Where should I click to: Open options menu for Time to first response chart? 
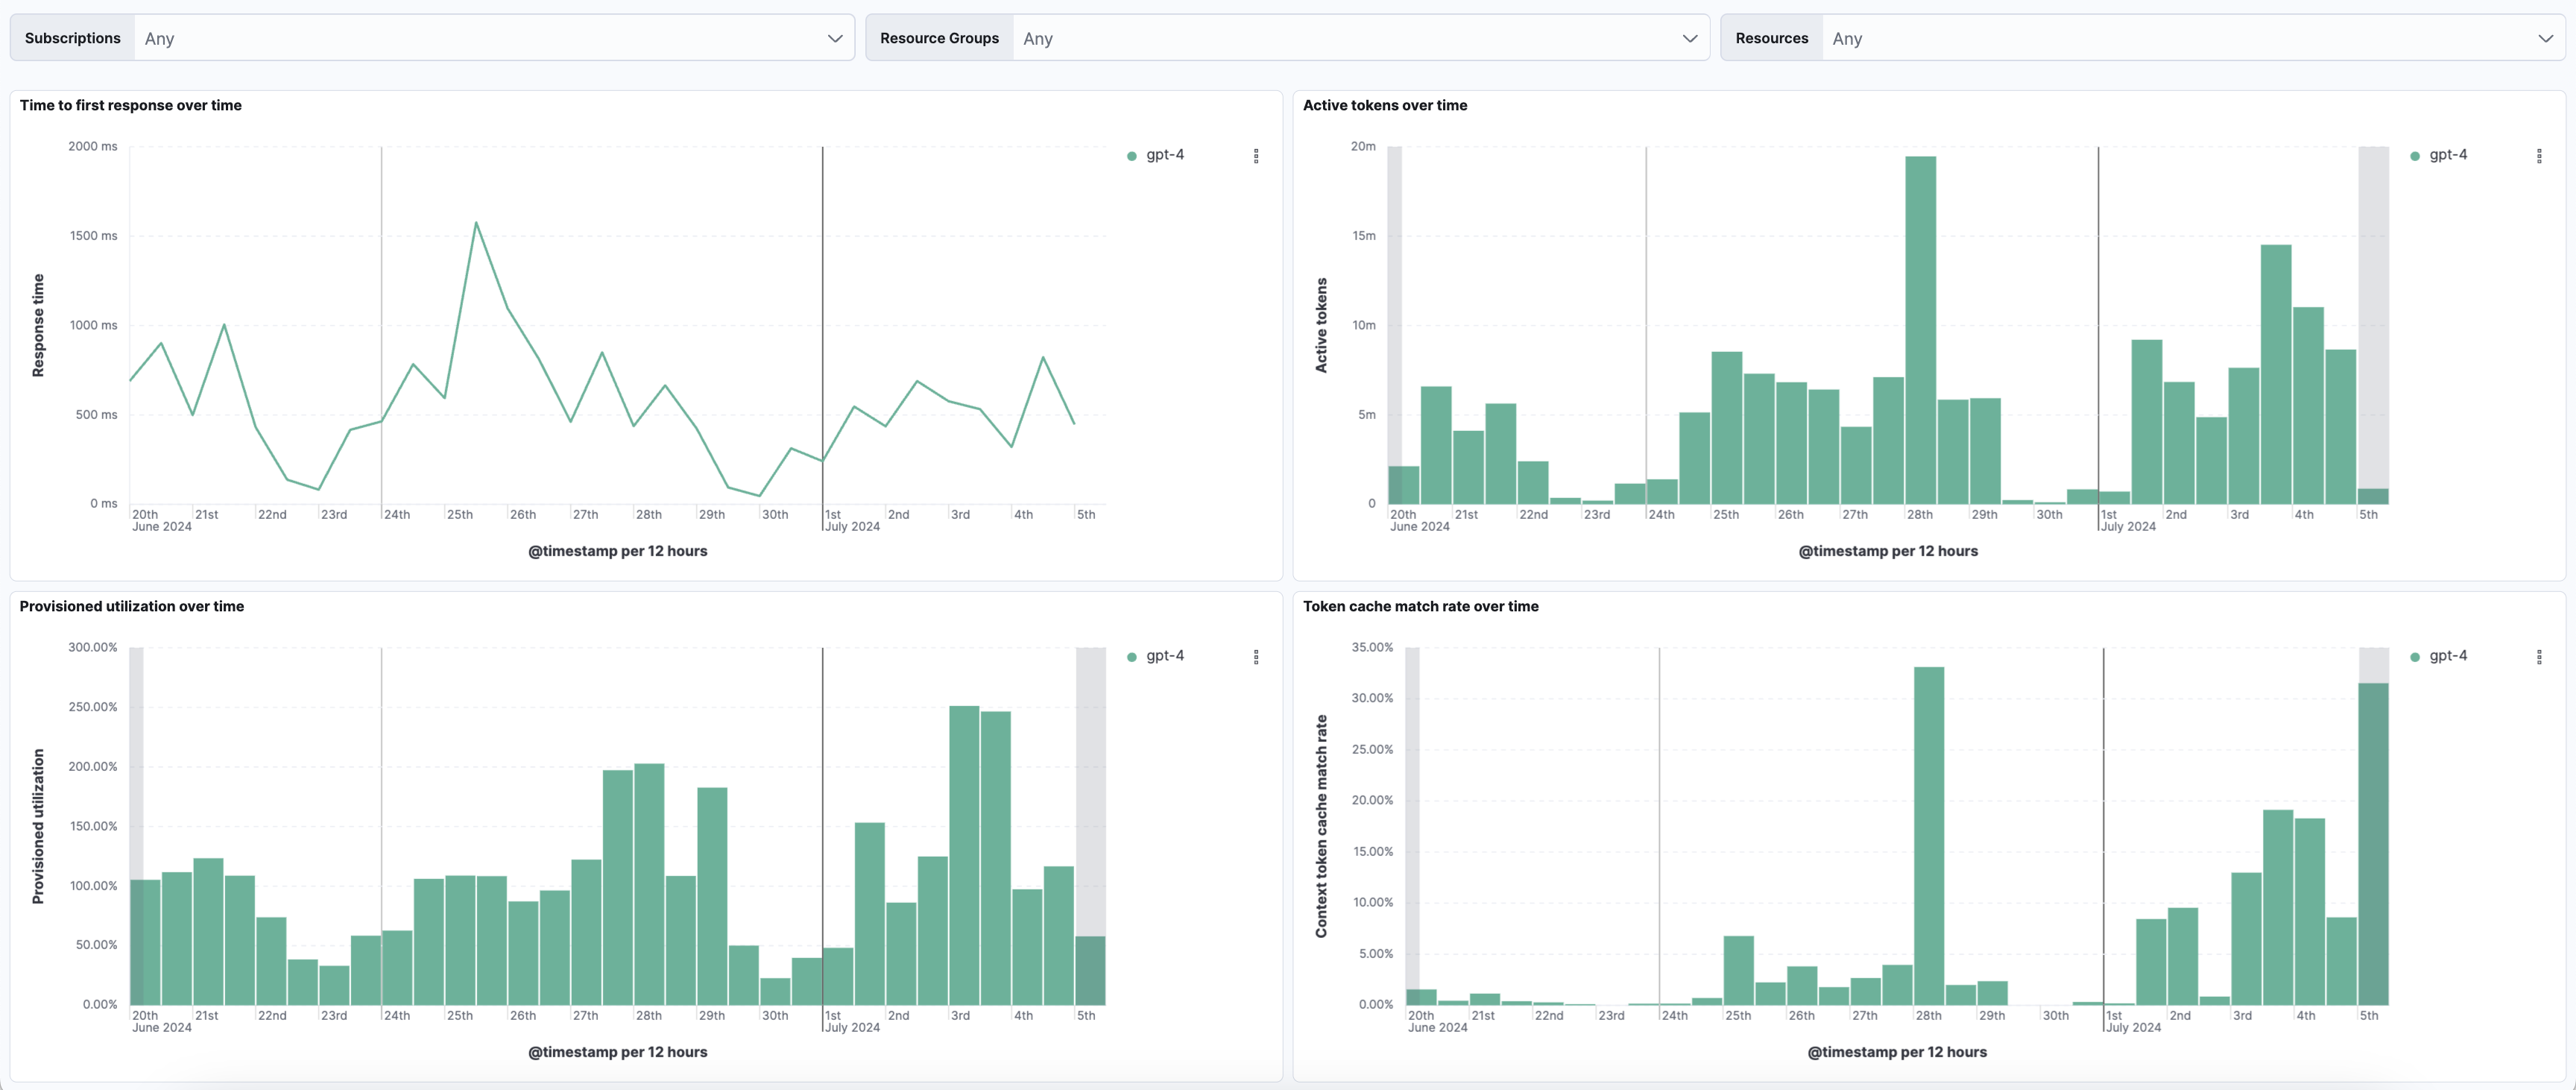click(x=1256, y=156)
